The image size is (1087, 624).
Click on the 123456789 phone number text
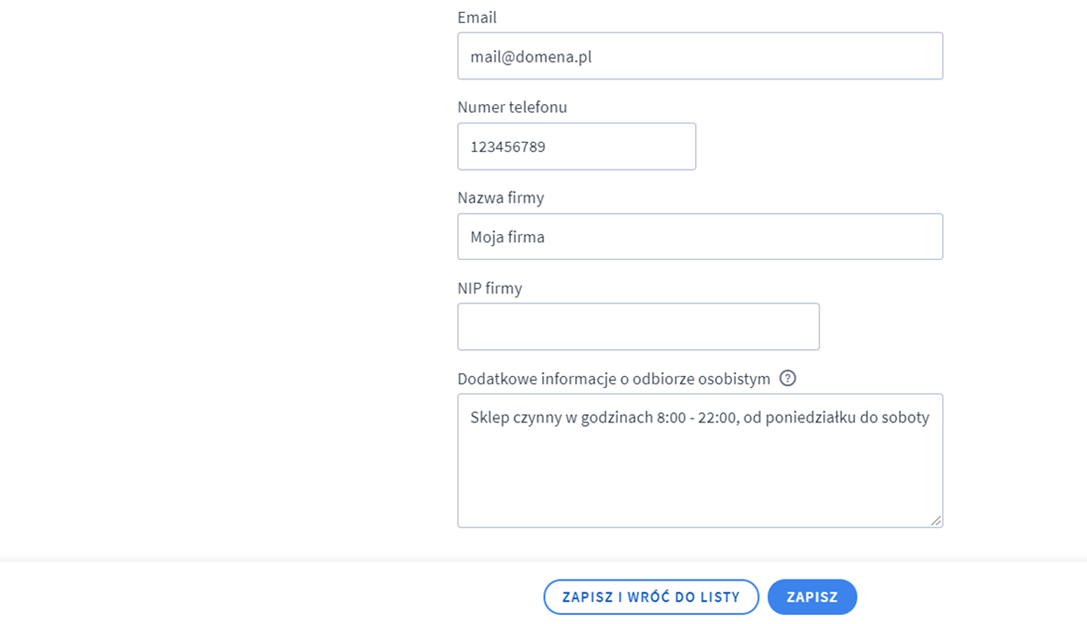tap(508, 147)
